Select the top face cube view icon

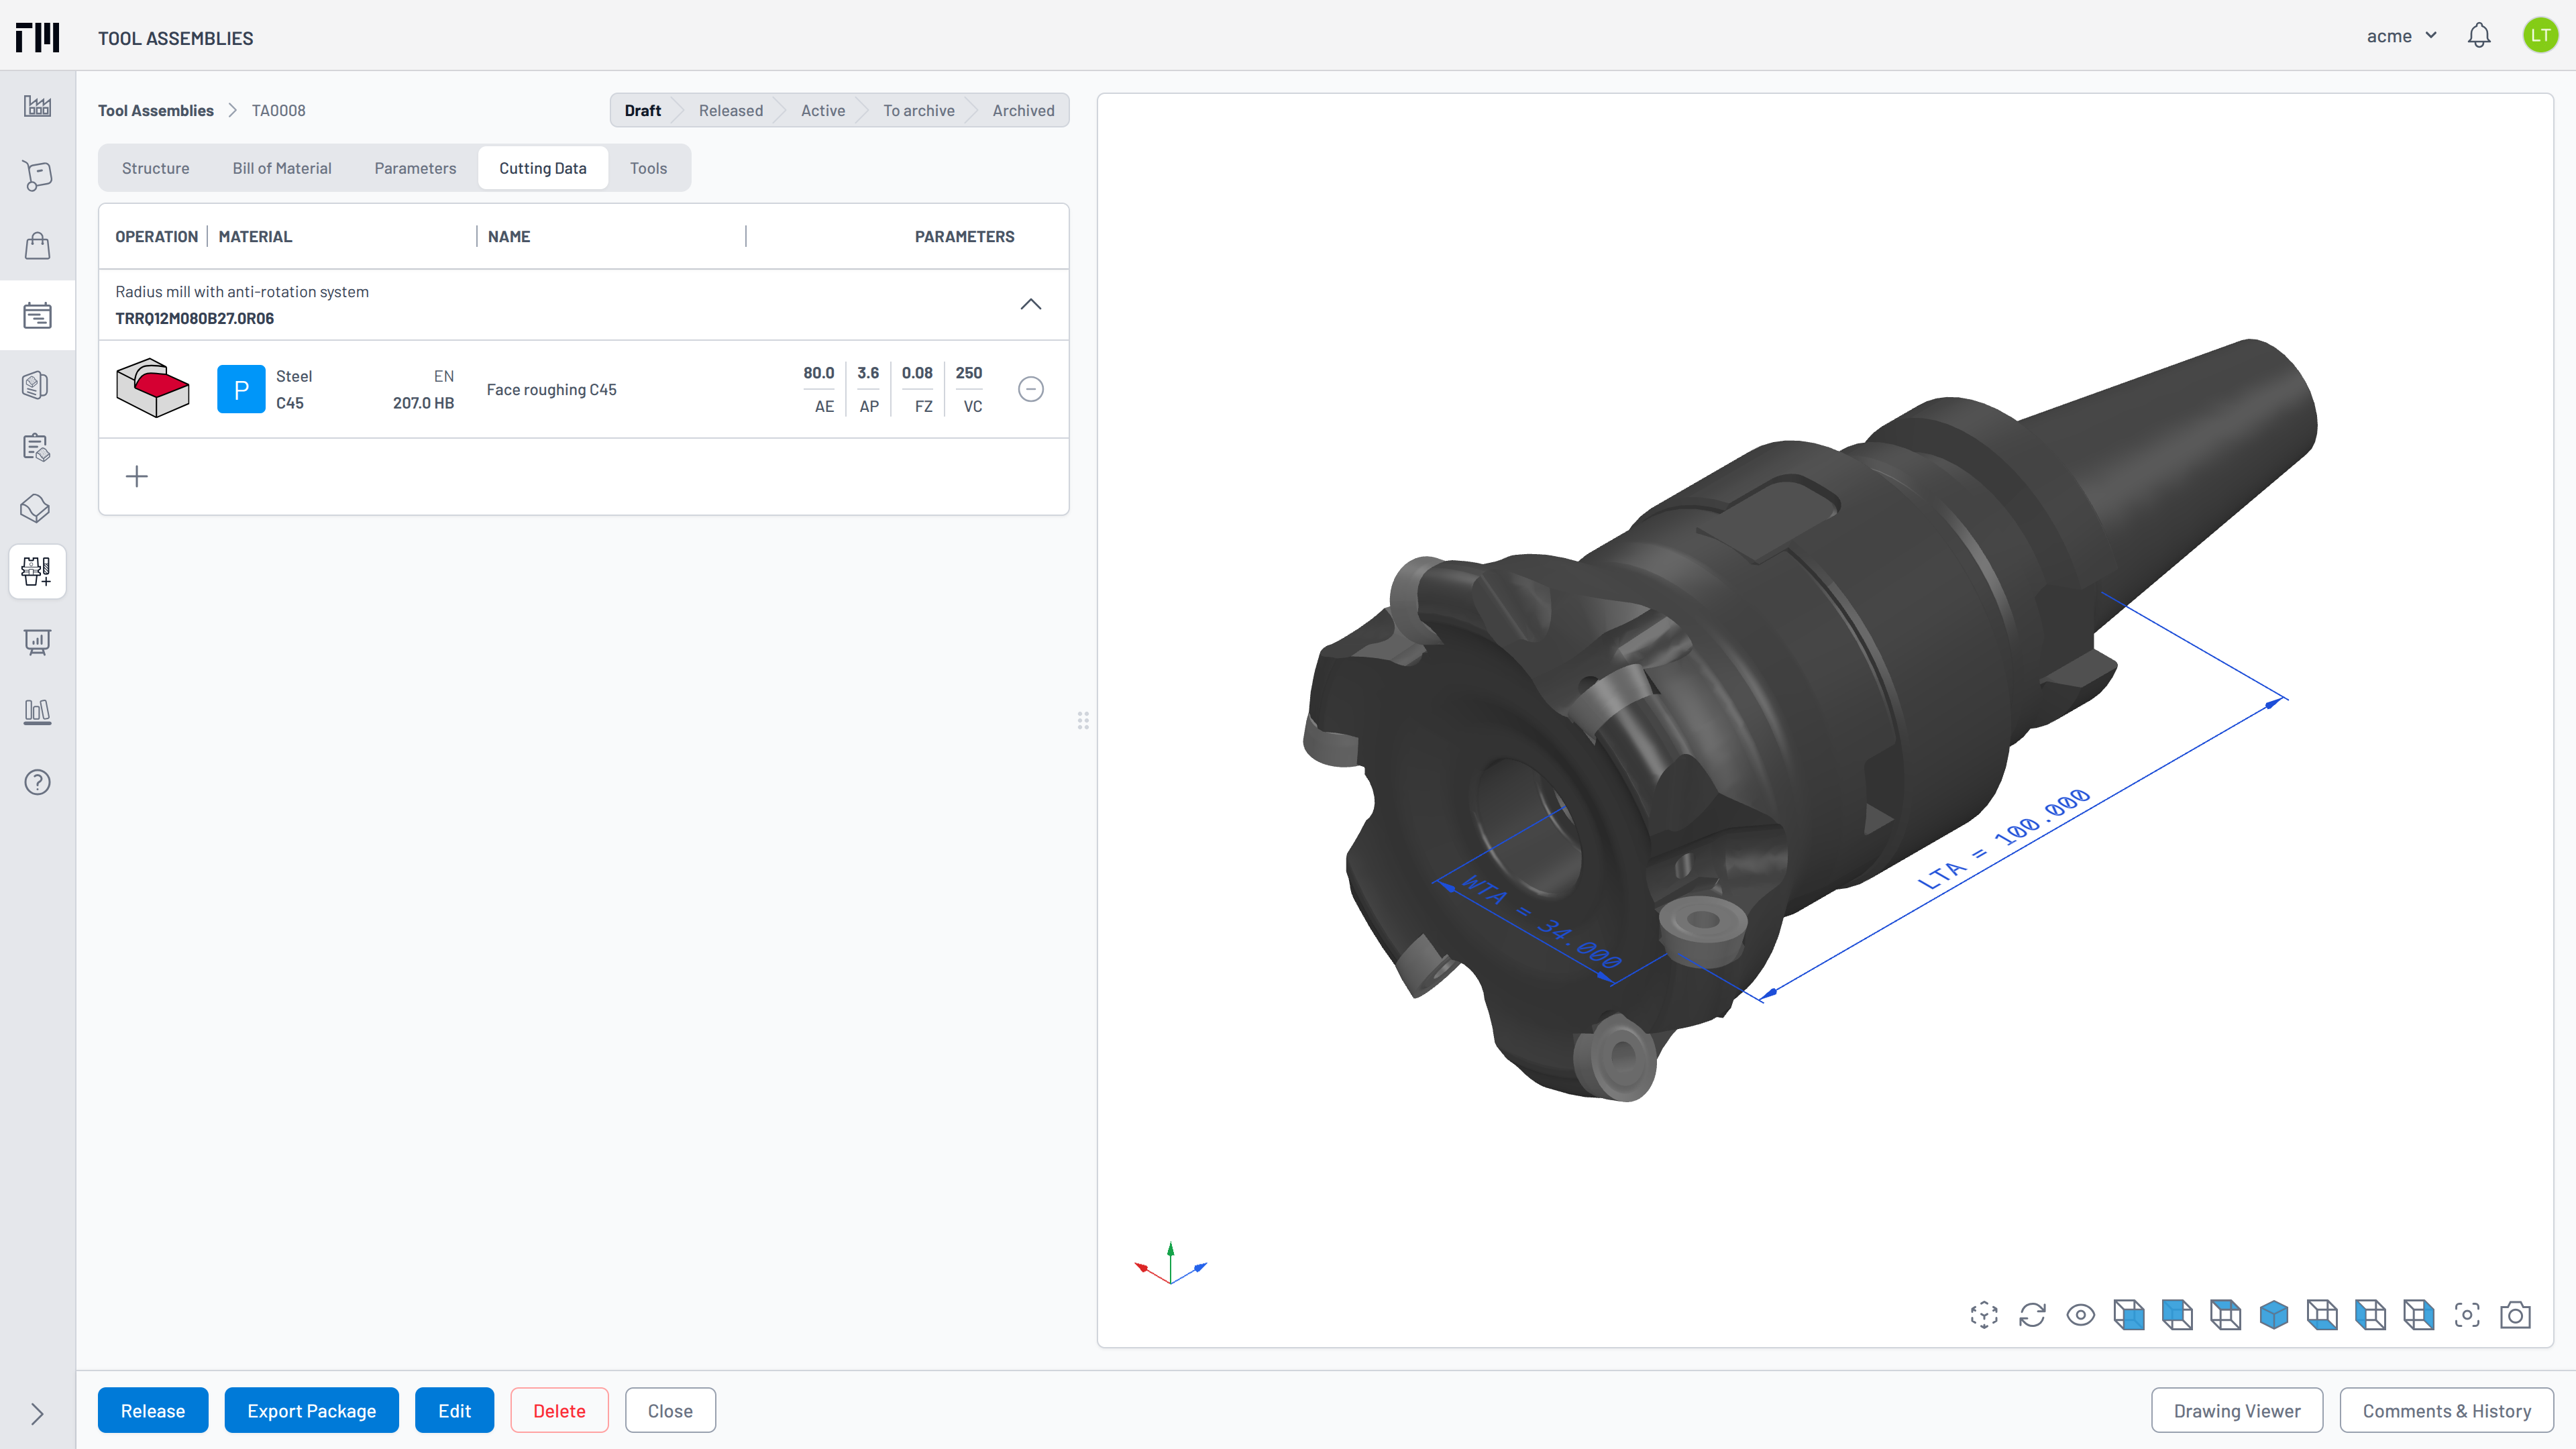[x=2225, y=1314]
